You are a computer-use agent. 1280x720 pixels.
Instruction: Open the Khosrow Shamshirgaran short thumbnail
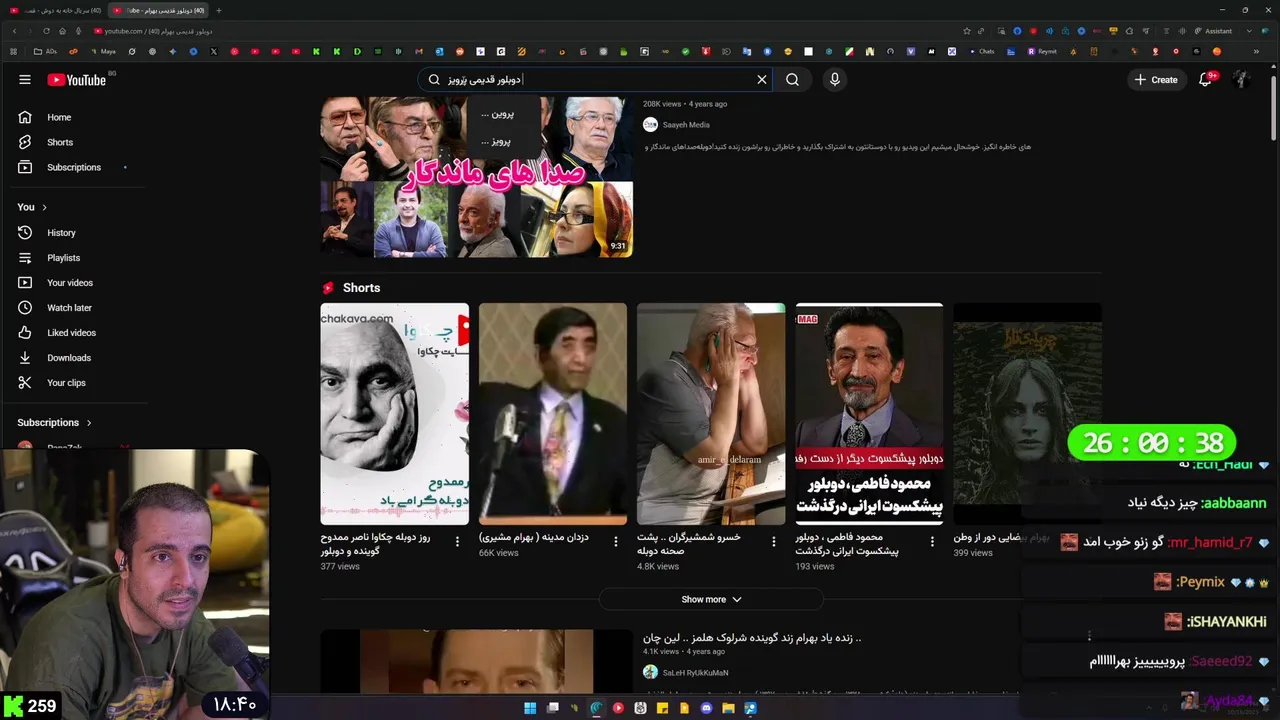point(711,414)
